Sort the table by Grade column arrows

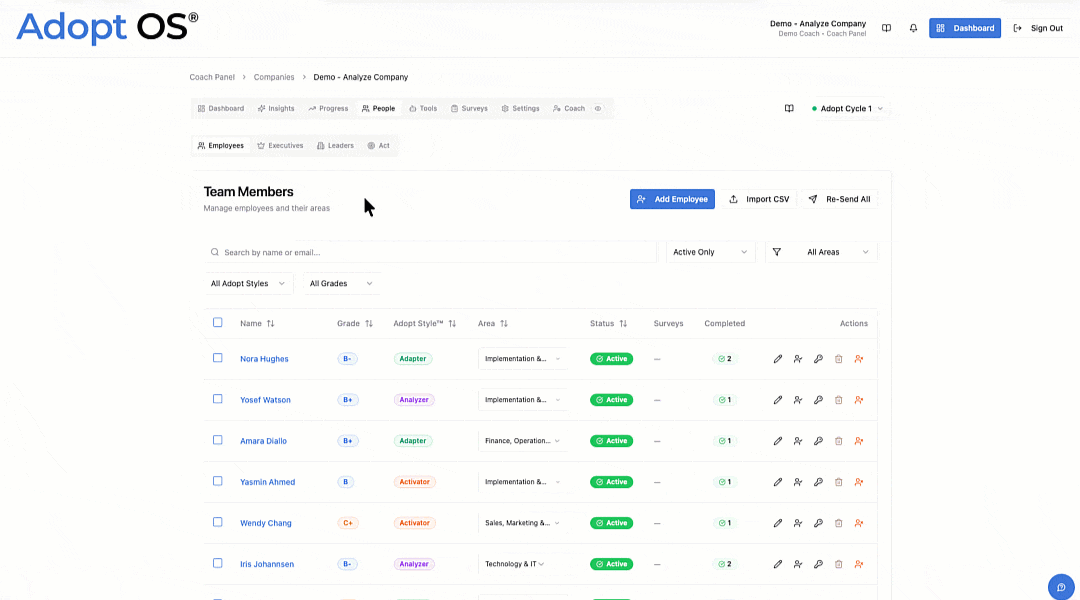(369, 323)
